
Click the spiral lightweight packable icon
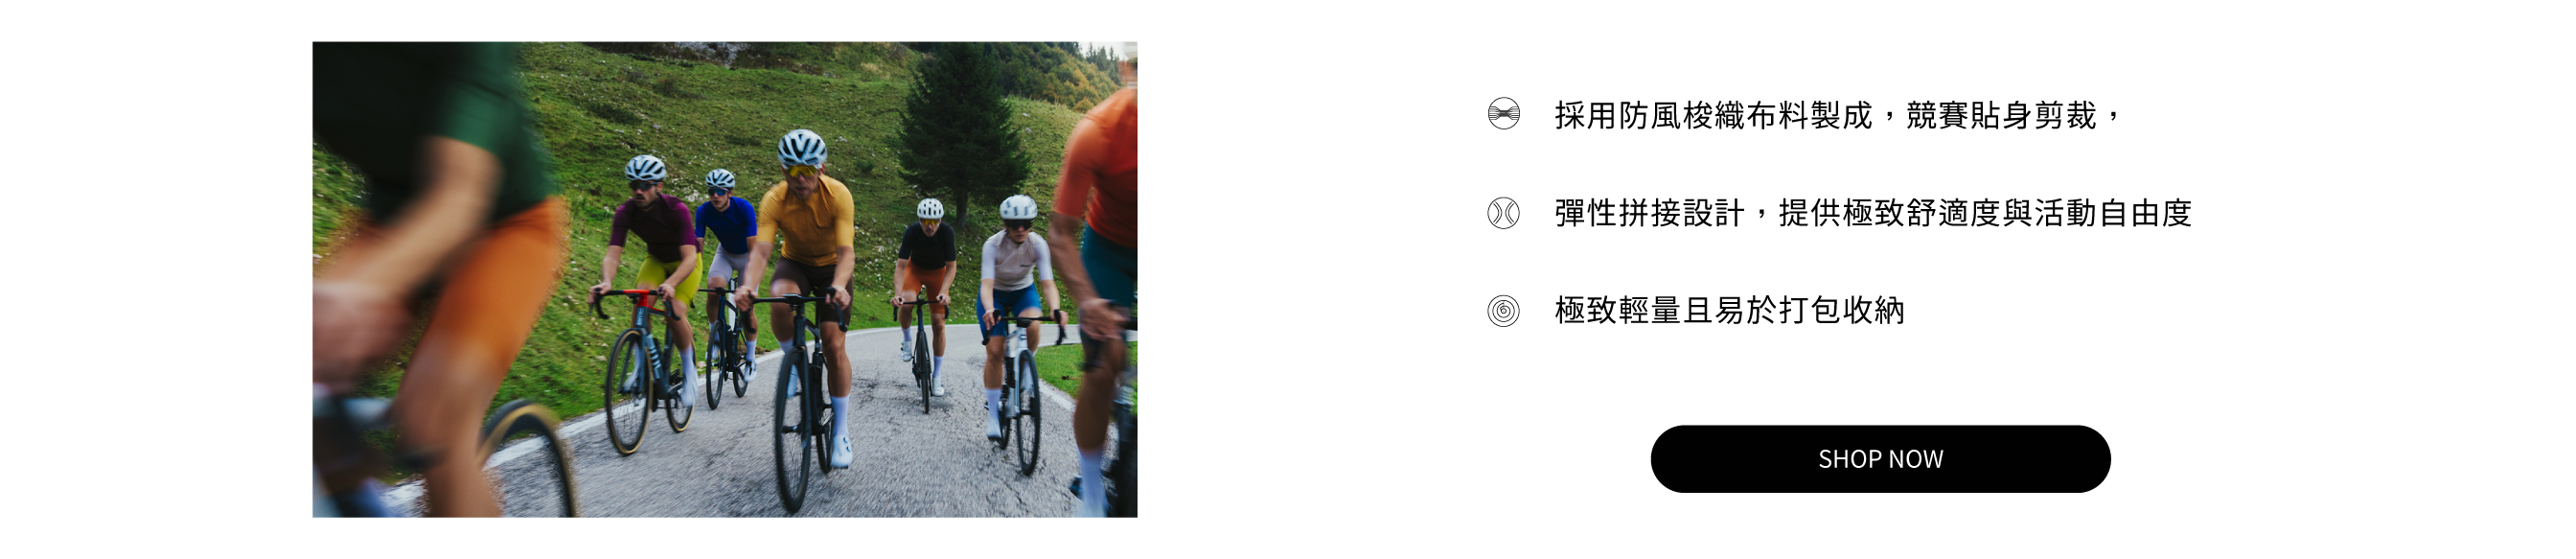(x=1503, y=311)
